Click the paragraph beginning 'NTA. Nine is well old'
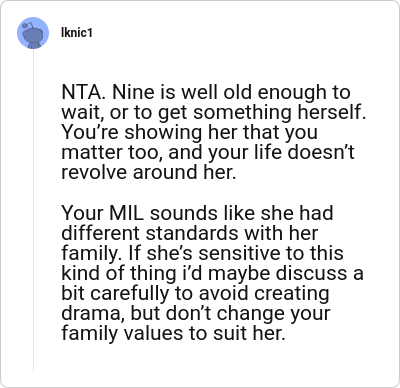The image size is (400, 388). tap(214, 132)
